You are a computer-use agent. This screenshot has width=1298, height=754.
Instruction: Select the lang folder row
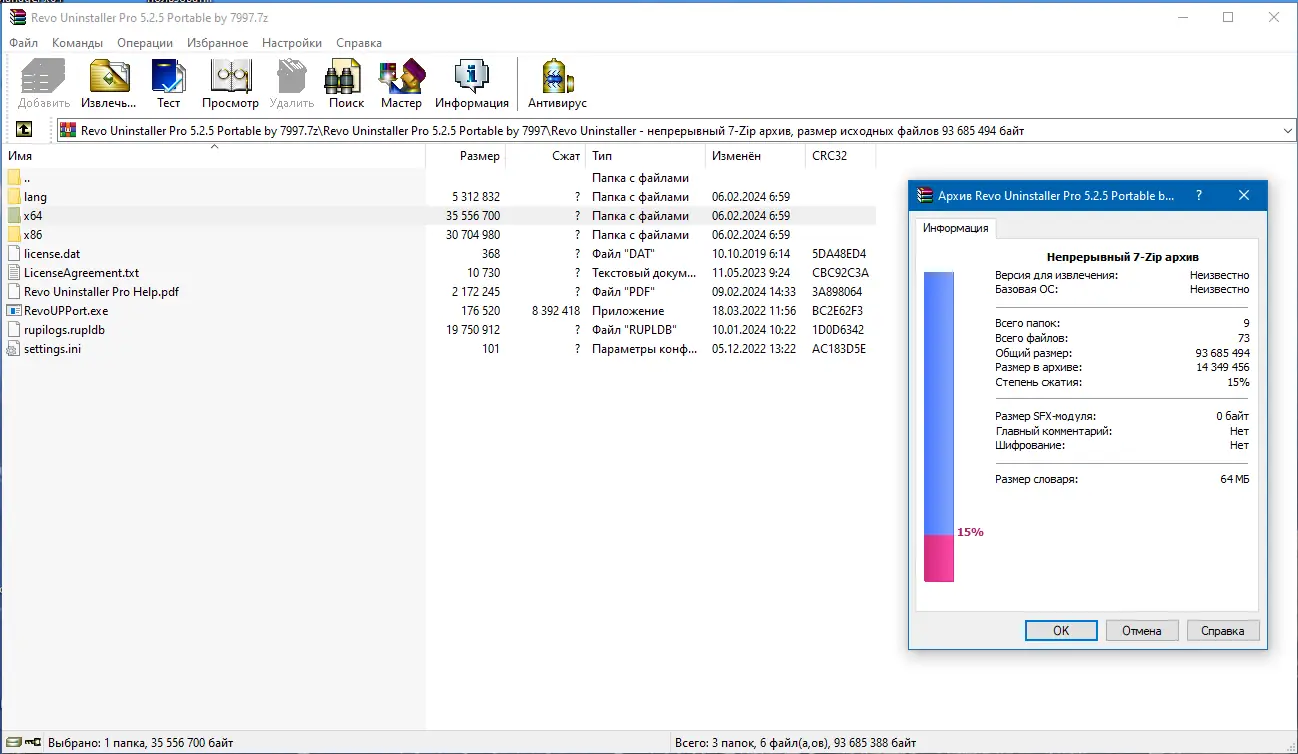pos(440,197)
